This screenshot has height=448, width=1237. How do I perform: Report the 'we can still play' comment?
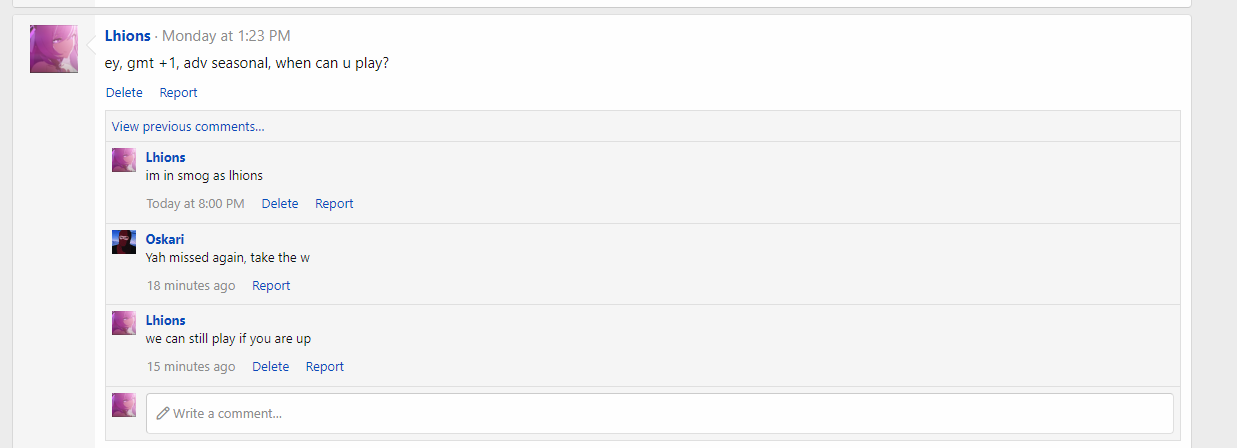click(x=325, y=367)
